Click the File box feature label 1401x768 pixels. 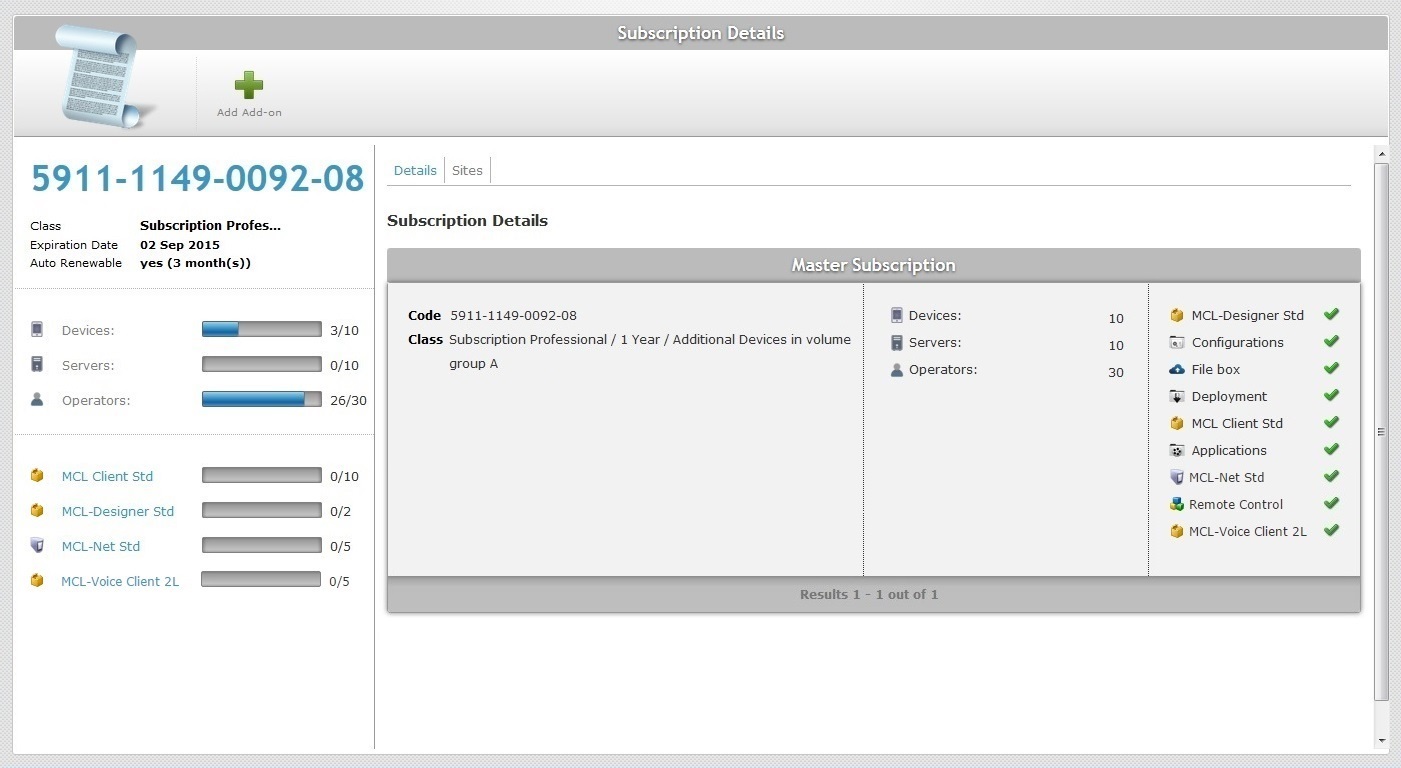click(x=1216, y=369)
